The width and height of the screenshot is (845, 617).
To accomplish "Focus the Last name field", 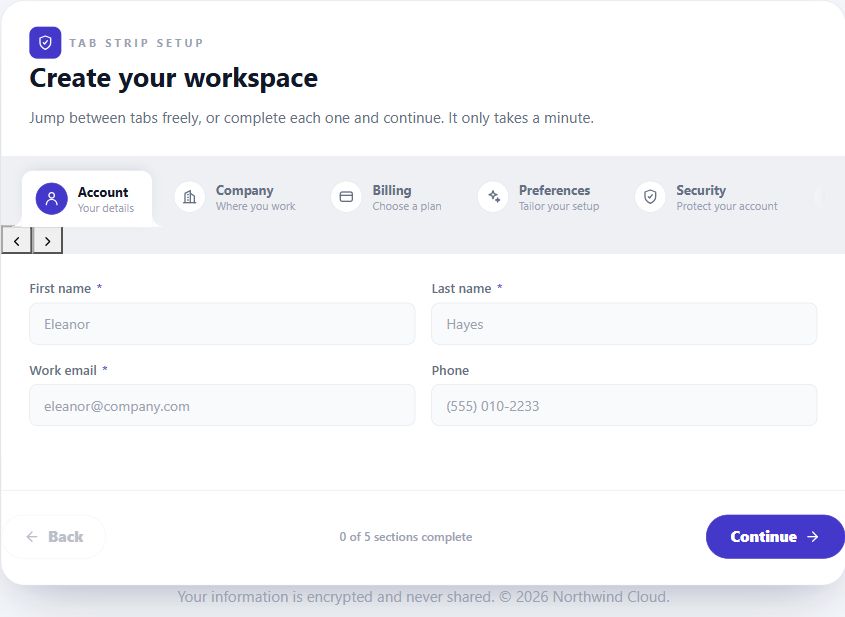I will tap(624, 324).
